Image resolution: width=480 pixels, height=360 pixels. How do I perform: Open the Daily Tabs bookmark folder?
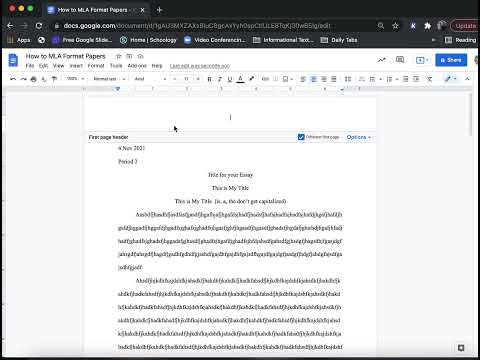(339, 40)
